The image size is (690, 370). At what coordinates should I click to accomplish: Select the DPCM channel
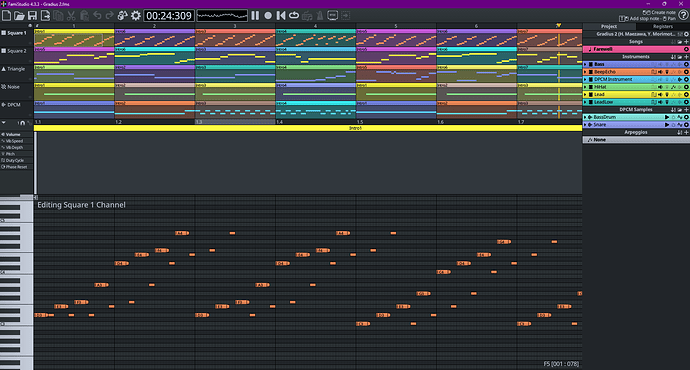17,105
